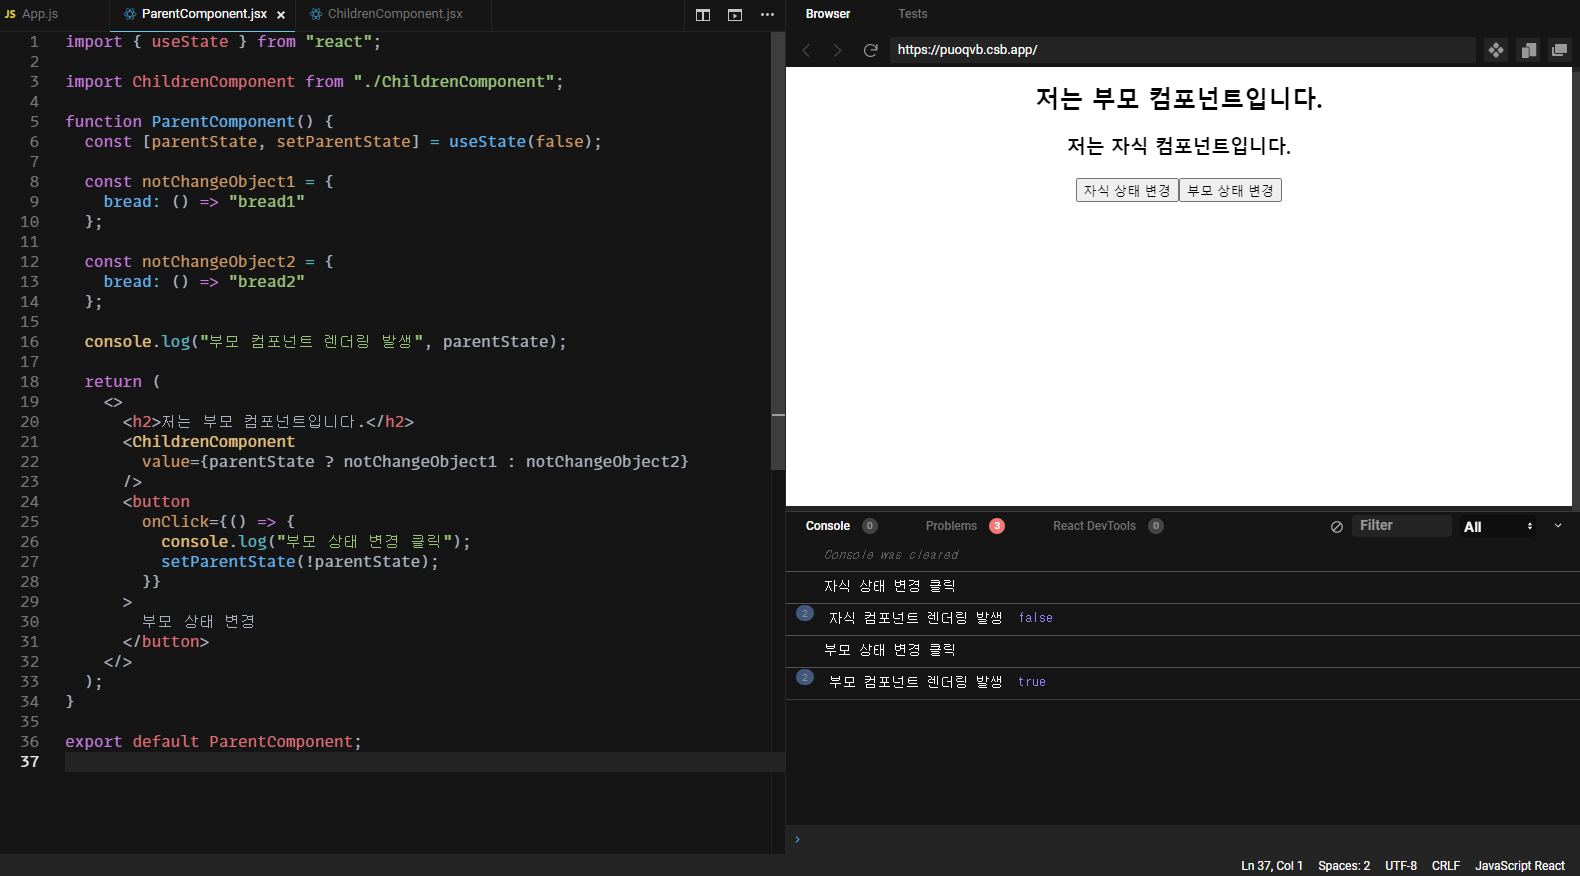Close the ParentComponent.jsx tab

tap(281, 15)
